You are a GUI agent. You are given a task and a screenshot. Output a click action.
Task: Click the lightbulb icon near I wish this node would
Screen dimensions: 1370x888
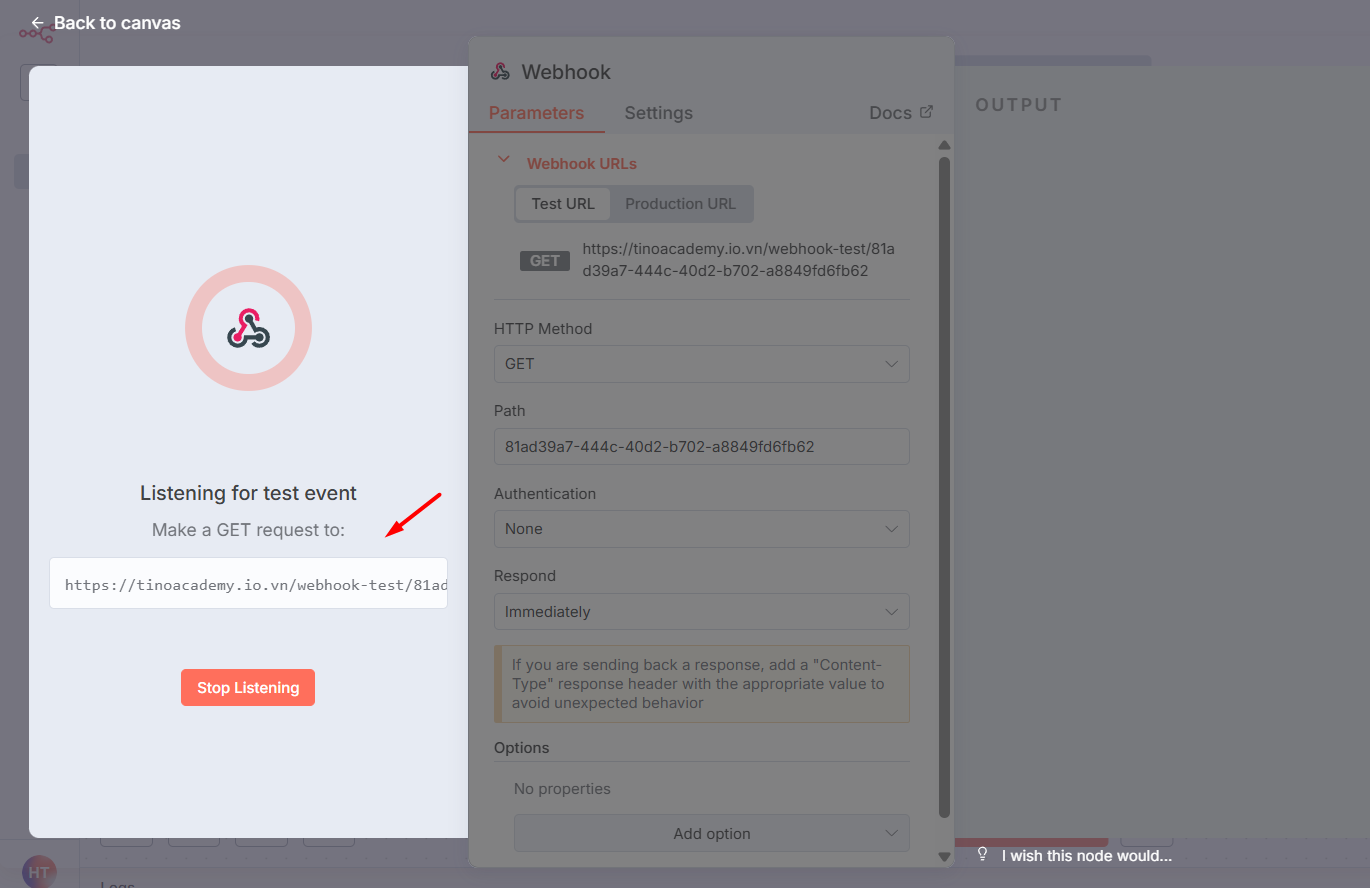click(981, 855)
